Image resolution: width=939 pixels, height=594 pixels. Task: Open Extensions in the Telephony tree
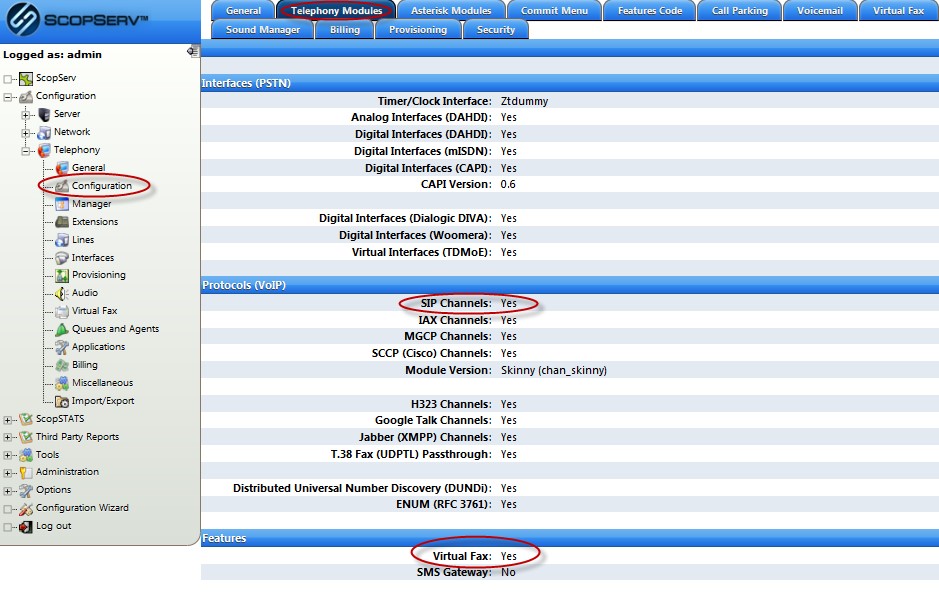[95, 222]
